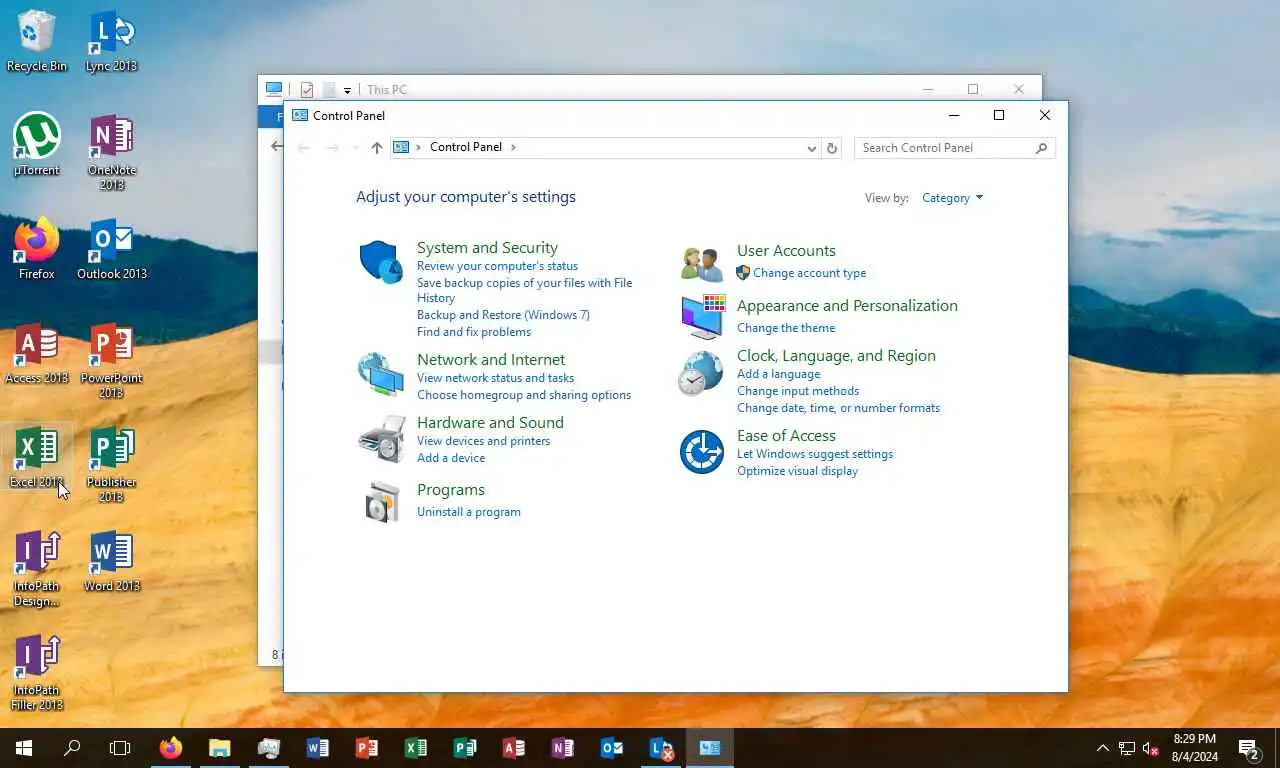1280x768 pixels.
Task: Click Uninstall a program
Action: tap(469, 512)
